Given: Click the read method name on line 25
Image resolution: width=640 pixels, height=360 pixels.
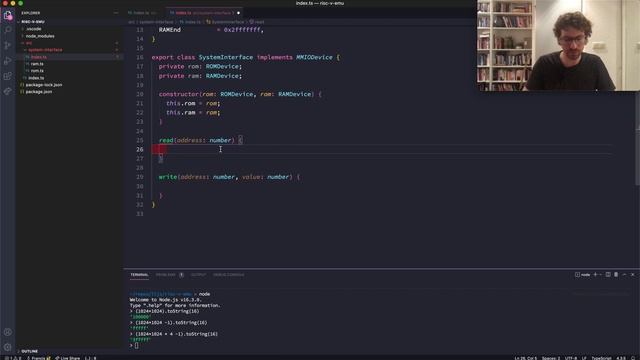Looking at the screenshot, I should tap(166, 140).
